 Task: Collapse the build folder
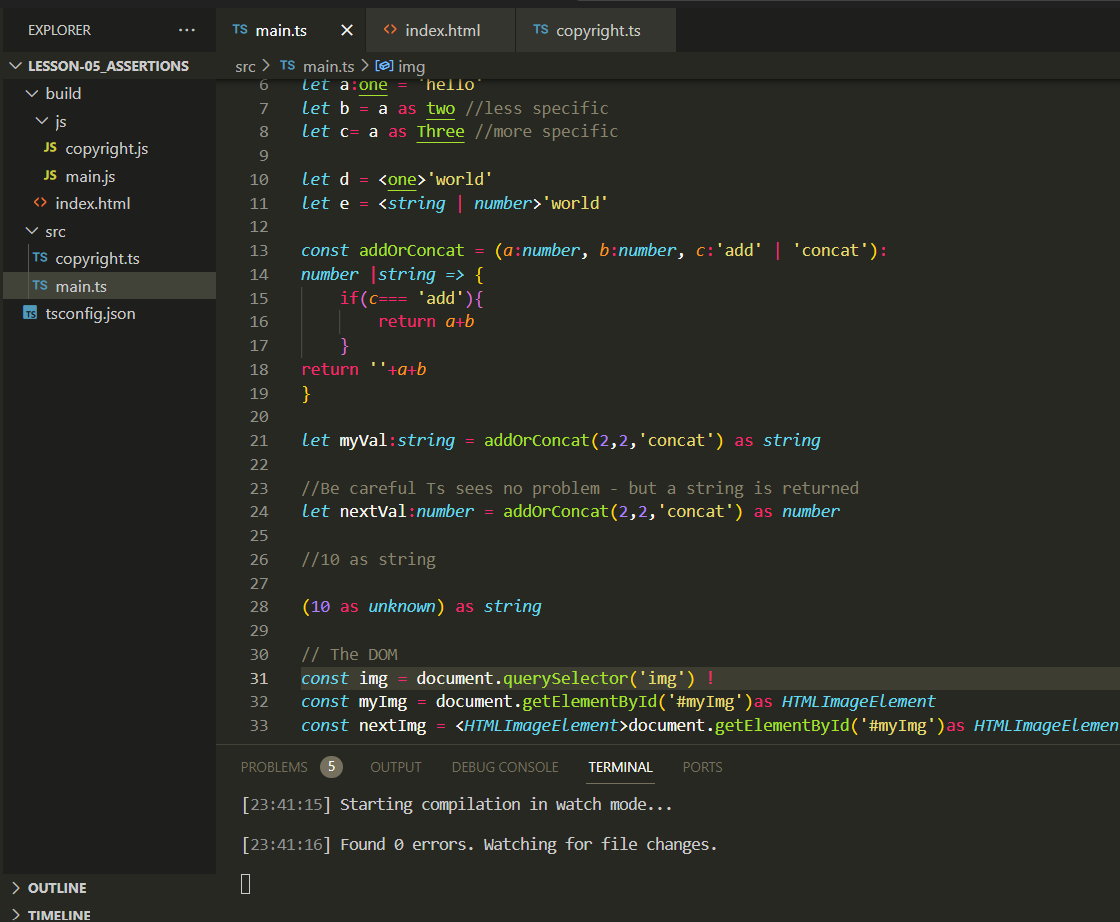click(x=31, y=93)
